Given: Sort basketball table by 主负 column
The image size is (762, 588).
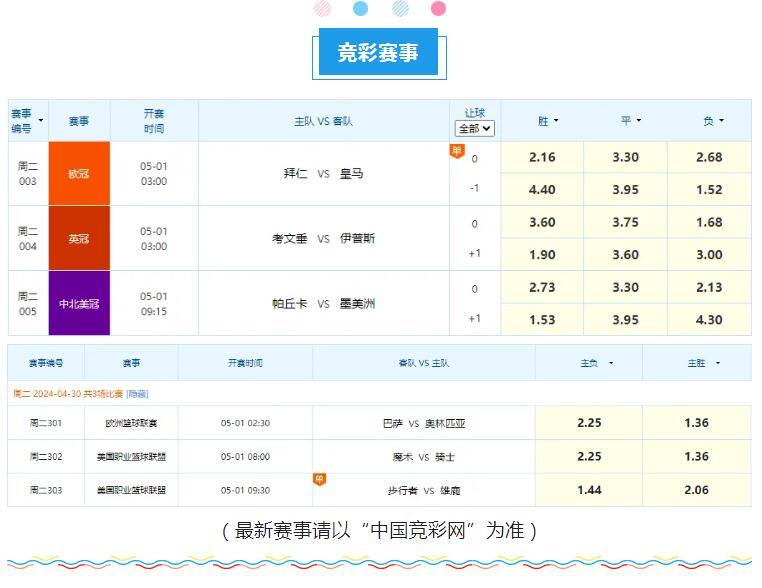Looking at the screenshot, I should (611, 363).
